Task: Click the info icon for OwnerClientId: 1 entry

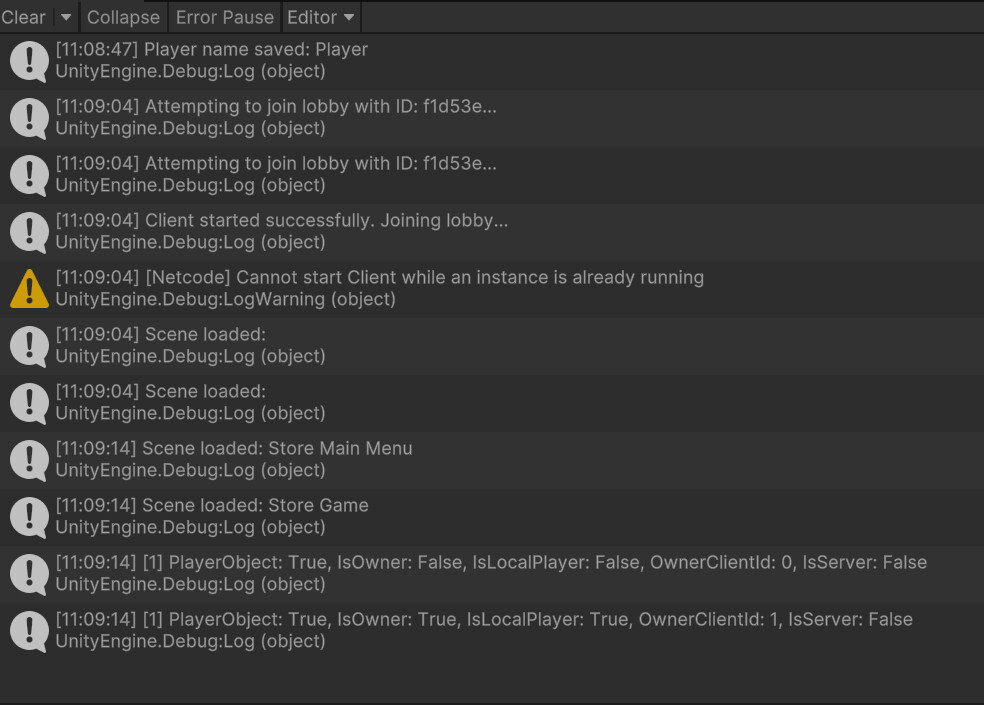Action: click(29, 631)
